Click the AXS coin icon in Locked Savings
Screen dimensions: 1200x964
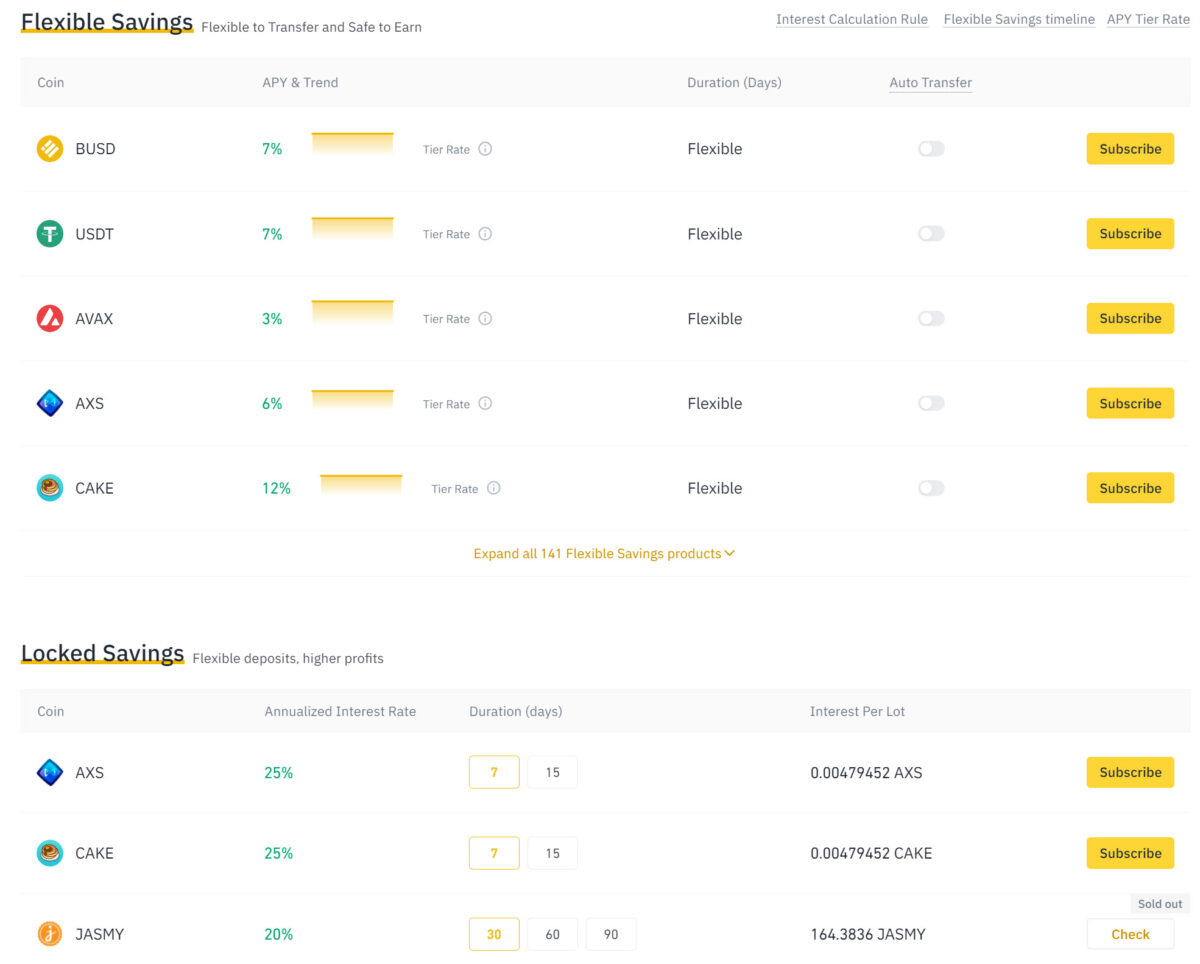point(50,773)
